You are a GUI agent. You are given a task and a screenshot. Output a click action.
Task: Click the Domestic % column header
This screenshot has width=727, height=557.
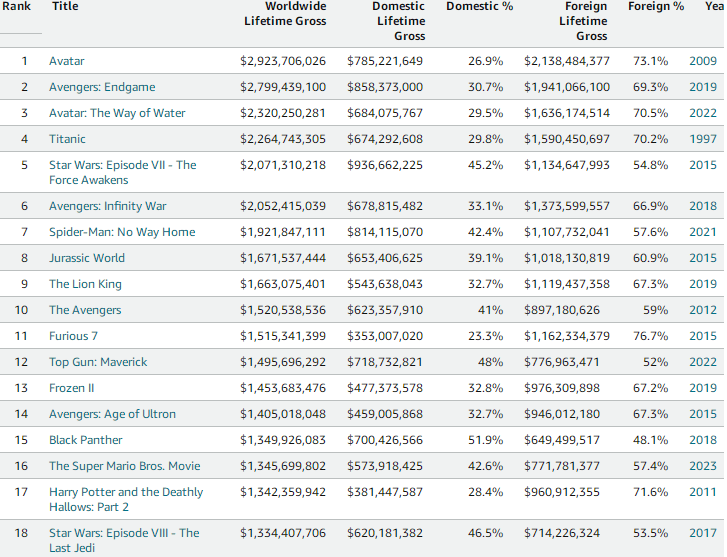coord(479,6)
